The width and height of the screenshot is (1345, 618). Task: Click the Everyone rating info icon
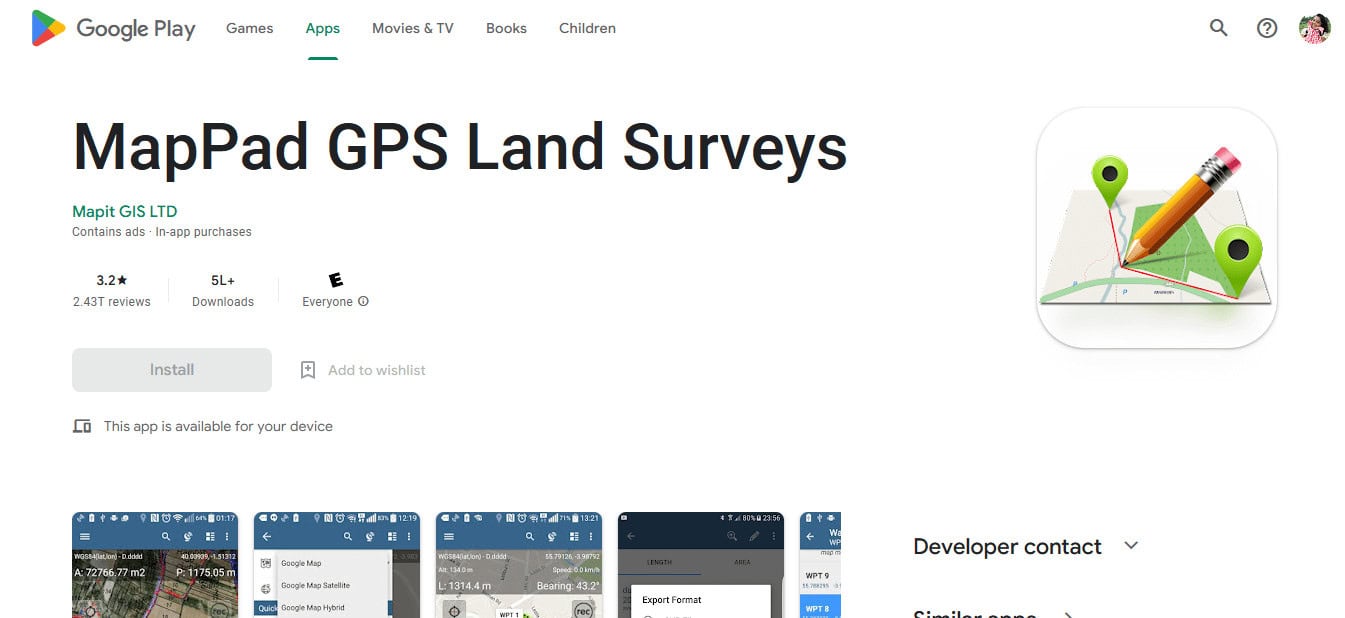coord(363,301)
